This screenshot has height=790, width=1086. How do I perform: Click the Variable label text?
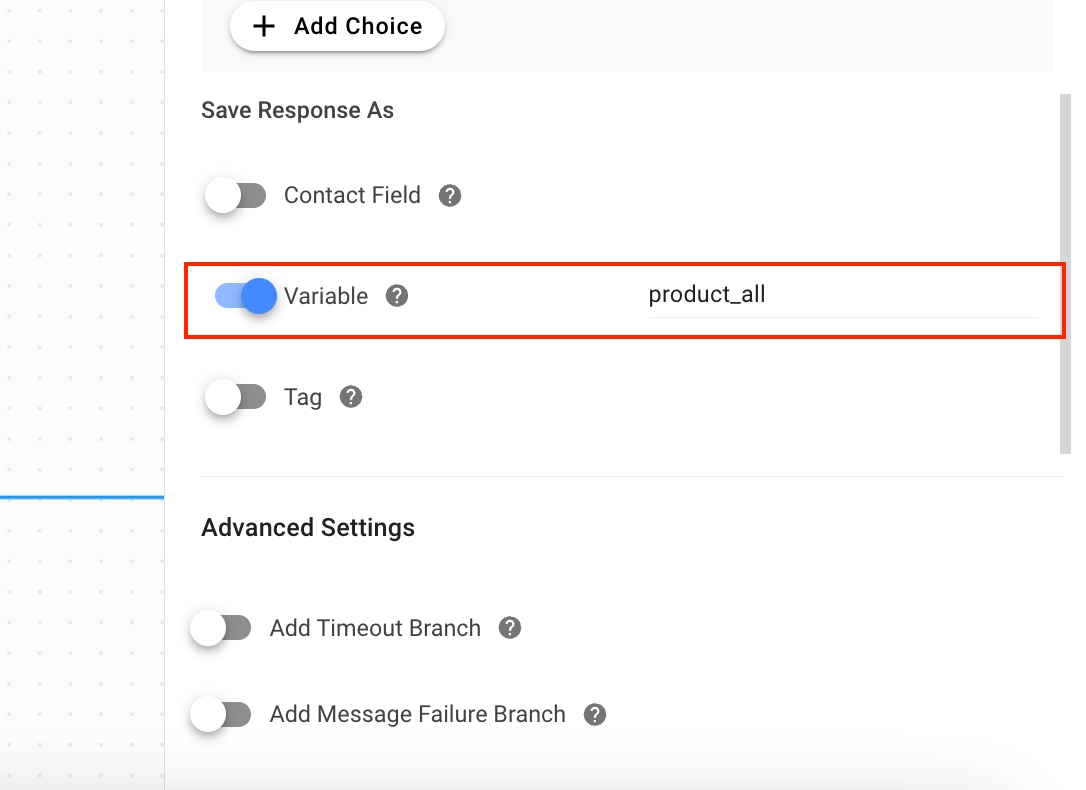326,296
